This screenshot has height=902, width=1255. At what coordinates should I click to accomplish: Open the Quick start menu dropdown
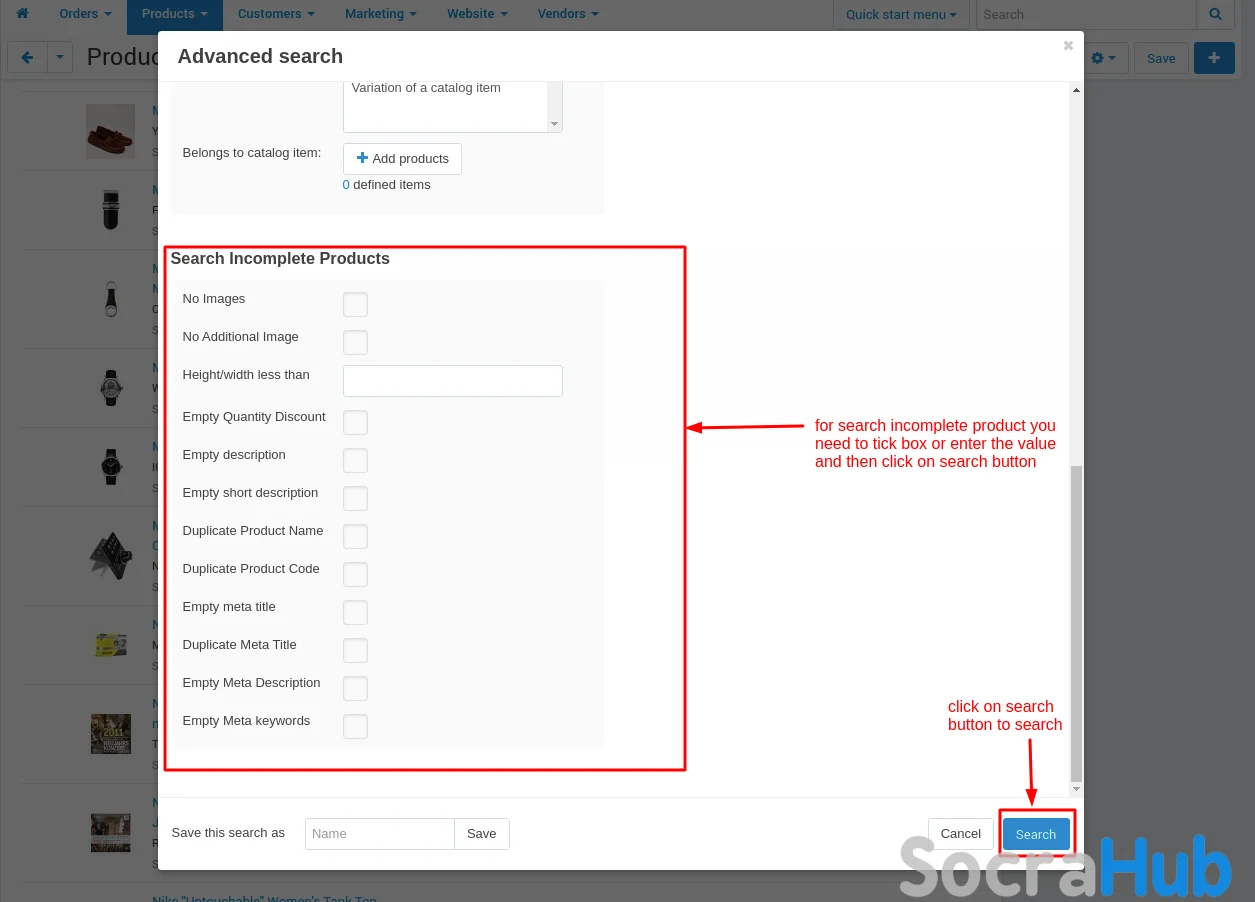point(900,14)
